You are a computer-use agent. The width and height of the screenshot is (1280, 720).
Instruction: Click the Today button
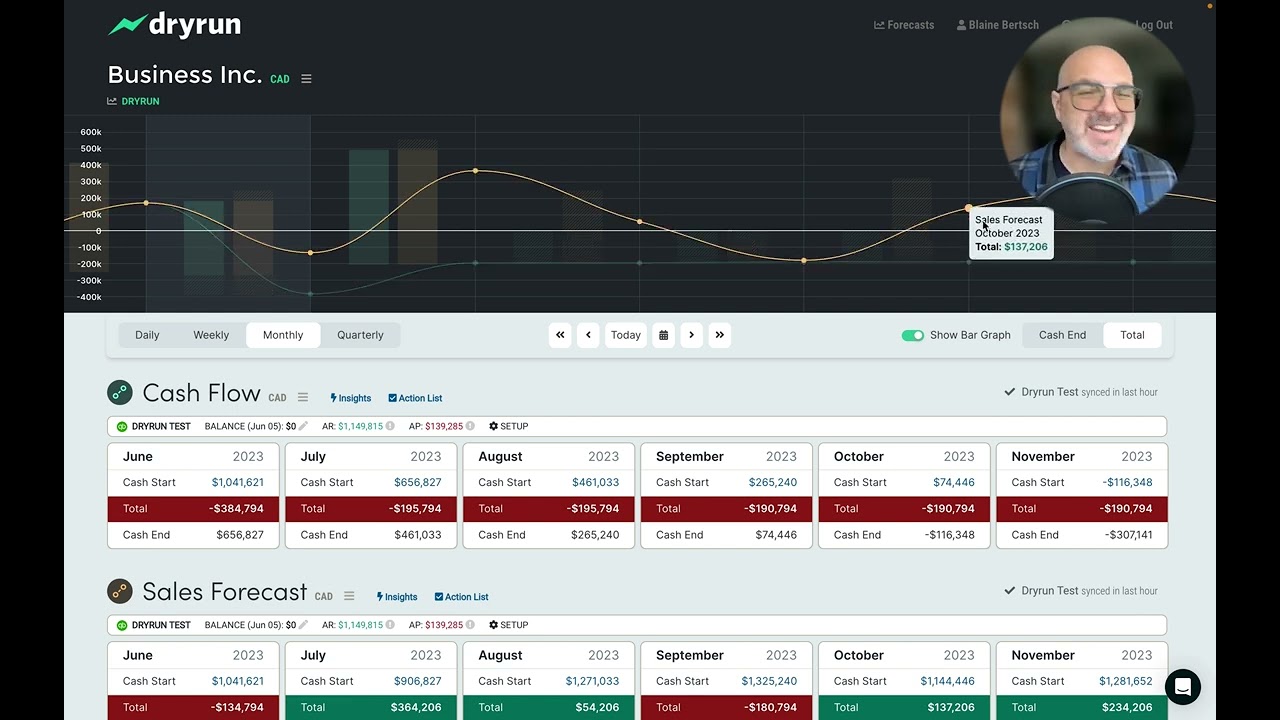[x=626, y=335]
